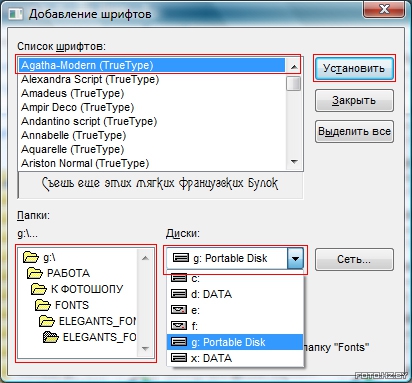The width and height of the screenshot is (412, 383).
Task: Click folder tree scroll down arrow
Action: click(145, 349)
